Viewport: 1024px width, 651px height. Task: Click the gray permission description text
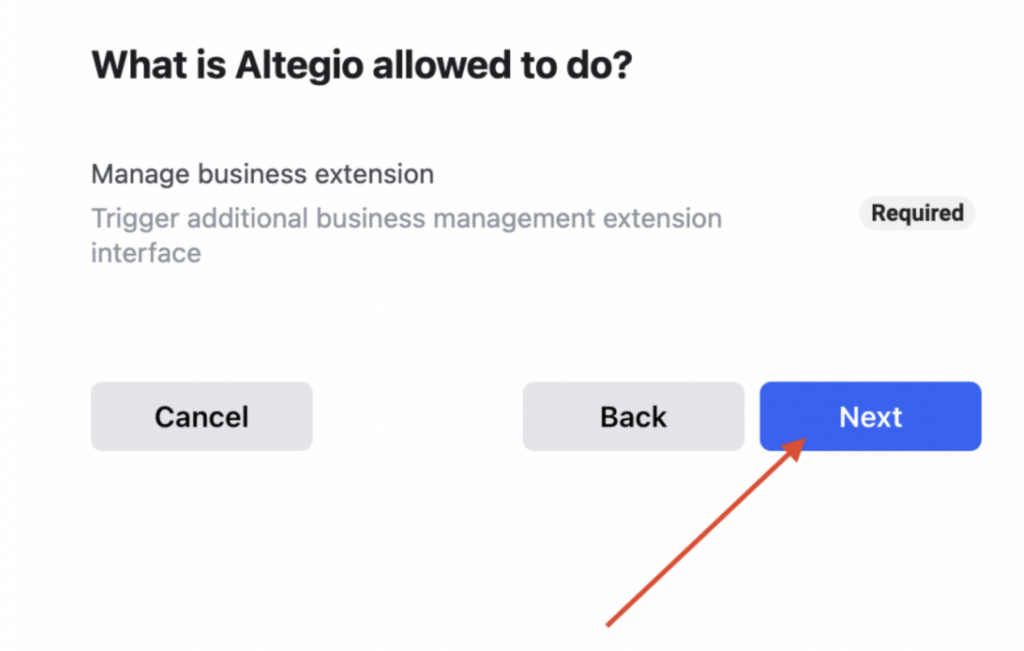406,235
